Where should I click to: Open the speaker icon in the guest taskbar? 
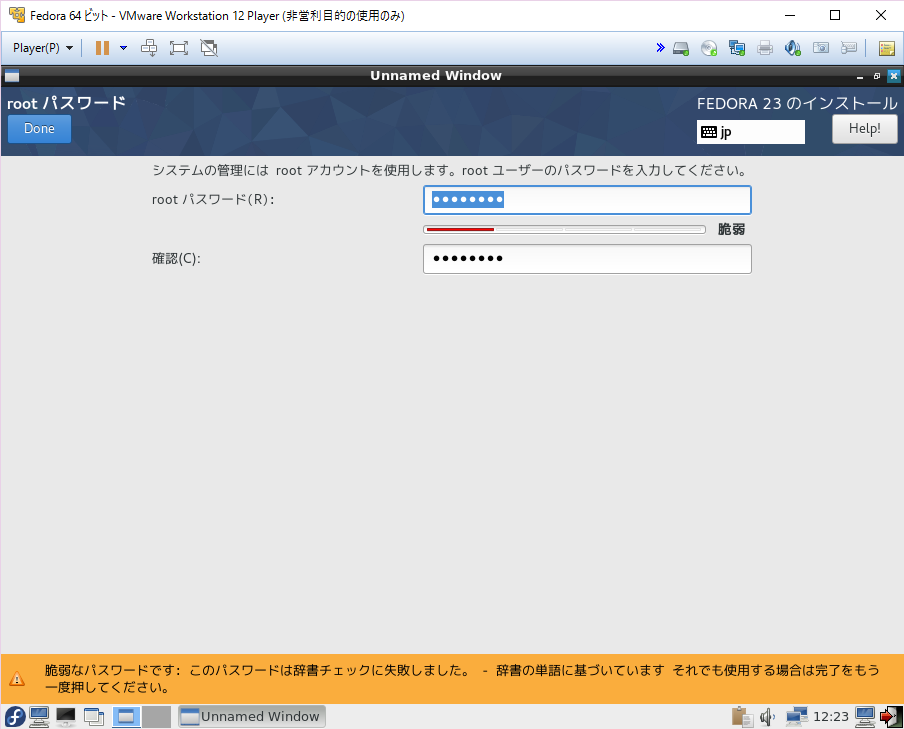(x=766, y=716)
